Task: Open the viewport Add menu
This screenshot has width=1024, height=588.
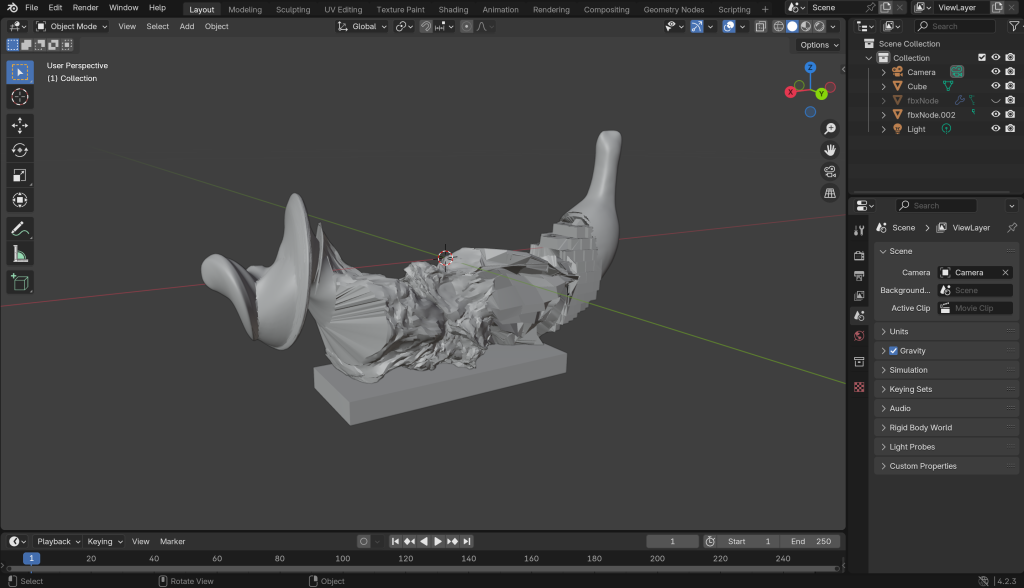Action: (x=187, y=27)
